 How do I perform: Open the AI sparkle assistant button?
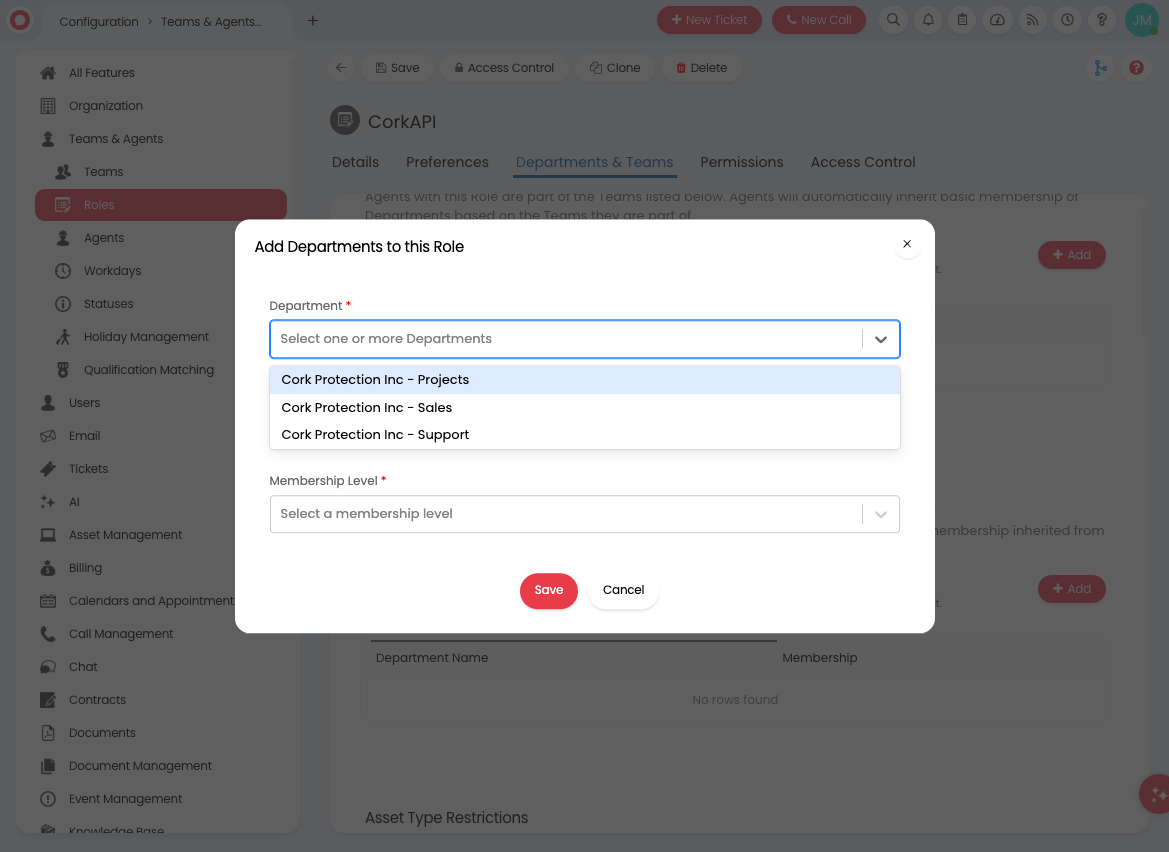point(1156,794)
